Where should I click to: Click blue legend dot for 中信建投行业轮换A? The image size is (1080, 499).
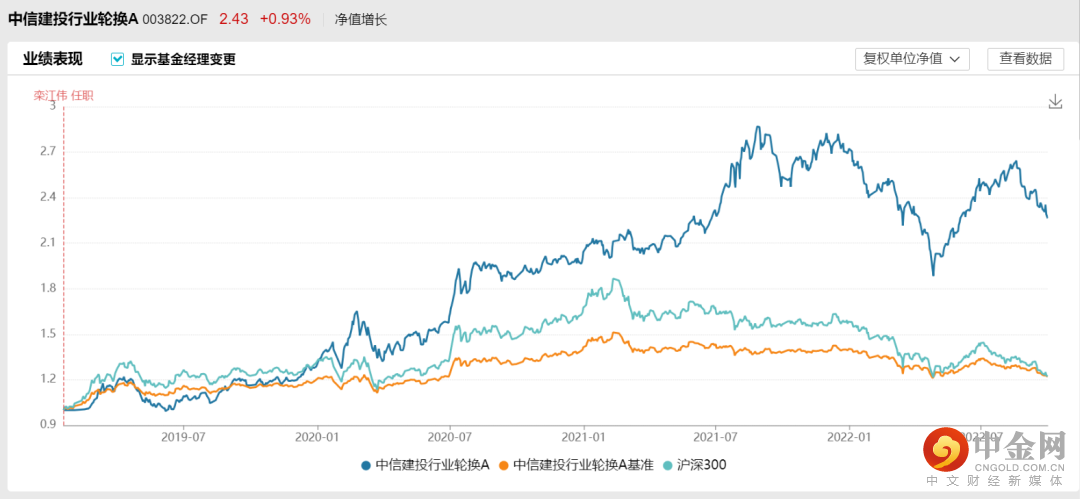(367, 465)
